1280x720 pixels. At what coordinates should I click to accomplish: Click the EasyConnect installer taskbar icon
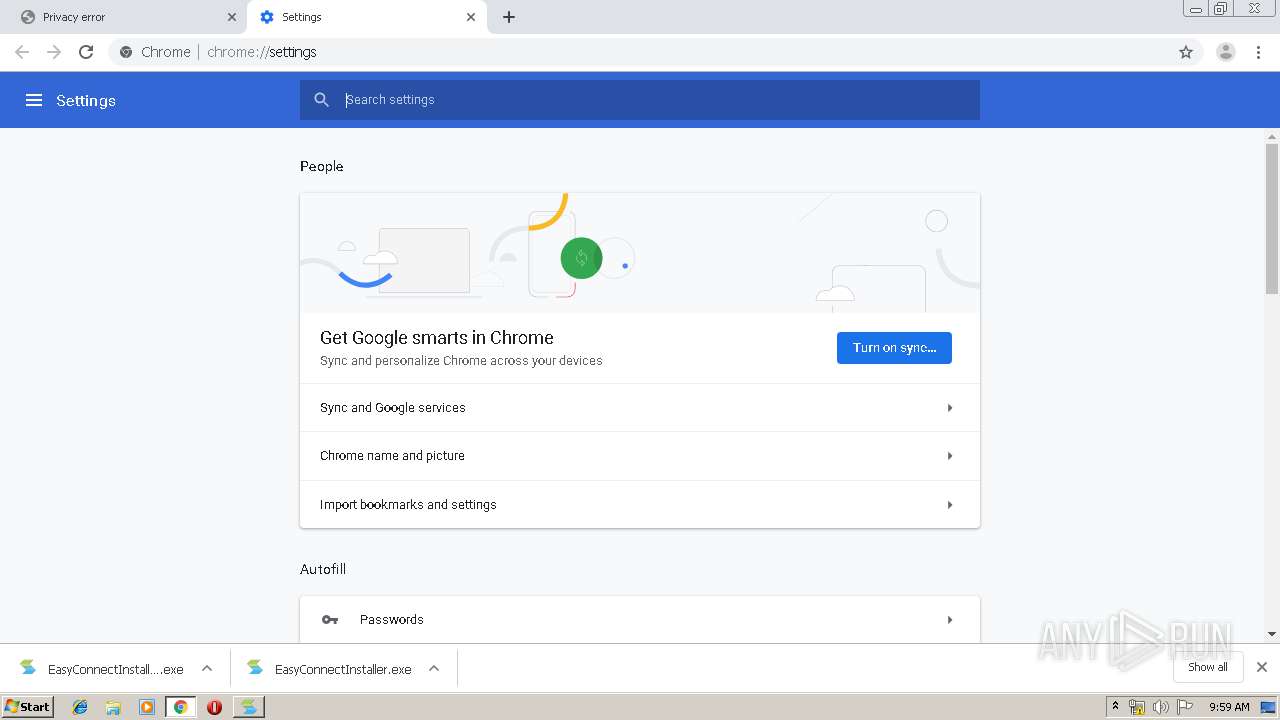tap(249, 707)
